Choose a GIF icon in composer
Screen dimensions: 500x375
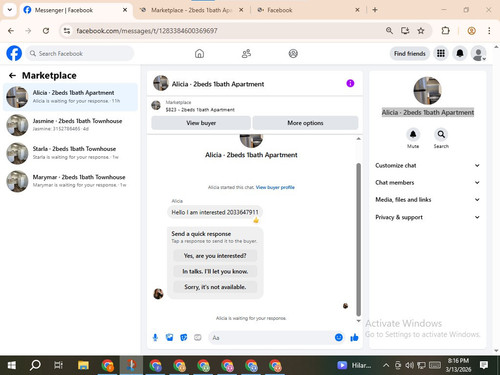198,338
